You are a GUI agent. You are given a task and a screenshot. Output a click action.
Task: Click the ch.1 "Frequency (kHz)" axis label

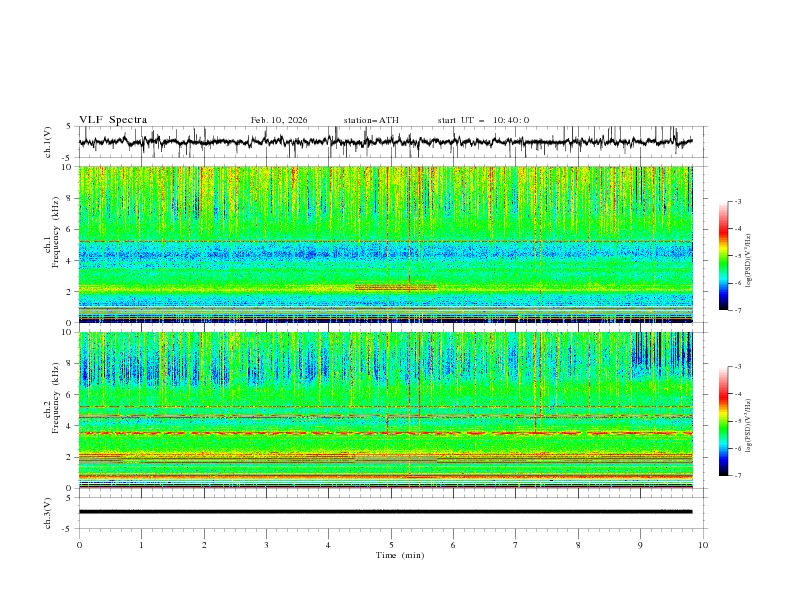tap(56, 232)
